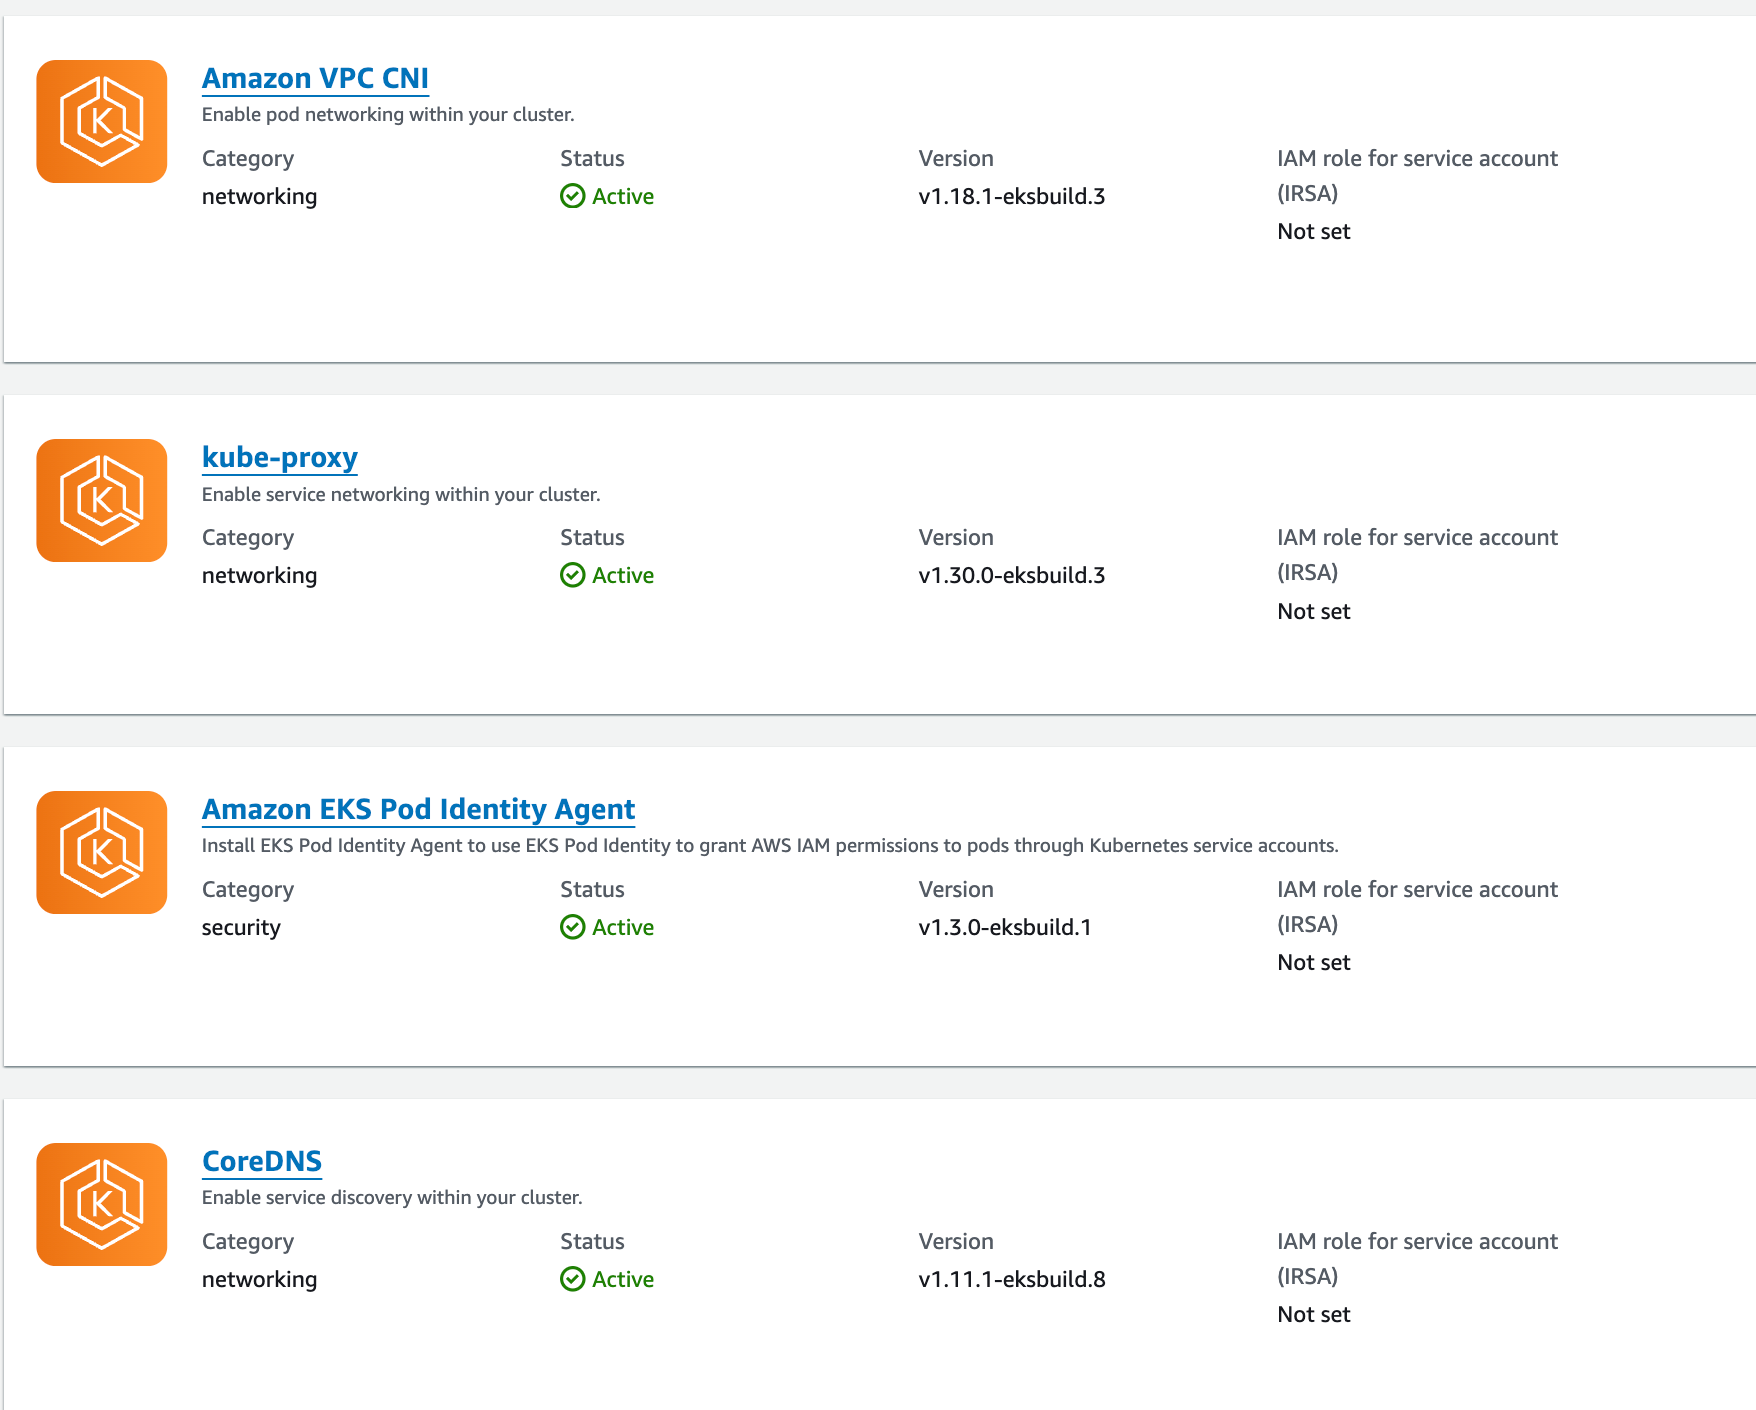Click the Active check icon for Amazon VPC CNI
This screenshot has height=1410, width=1756.
[573, 196]
